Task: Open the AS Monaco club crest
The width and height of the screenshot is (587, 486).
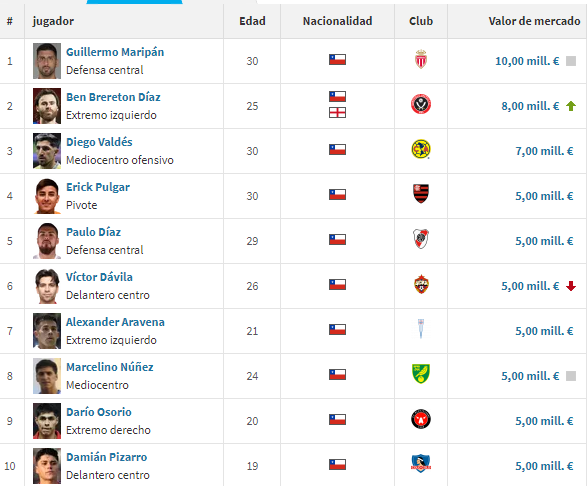Action: click(x=421, y=60)
